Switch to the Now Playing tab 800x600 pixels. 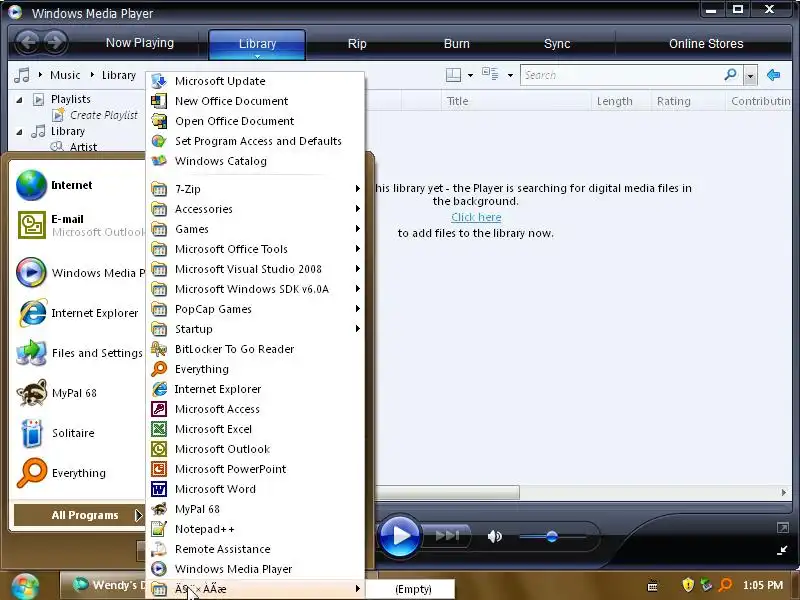click(140, 43)
